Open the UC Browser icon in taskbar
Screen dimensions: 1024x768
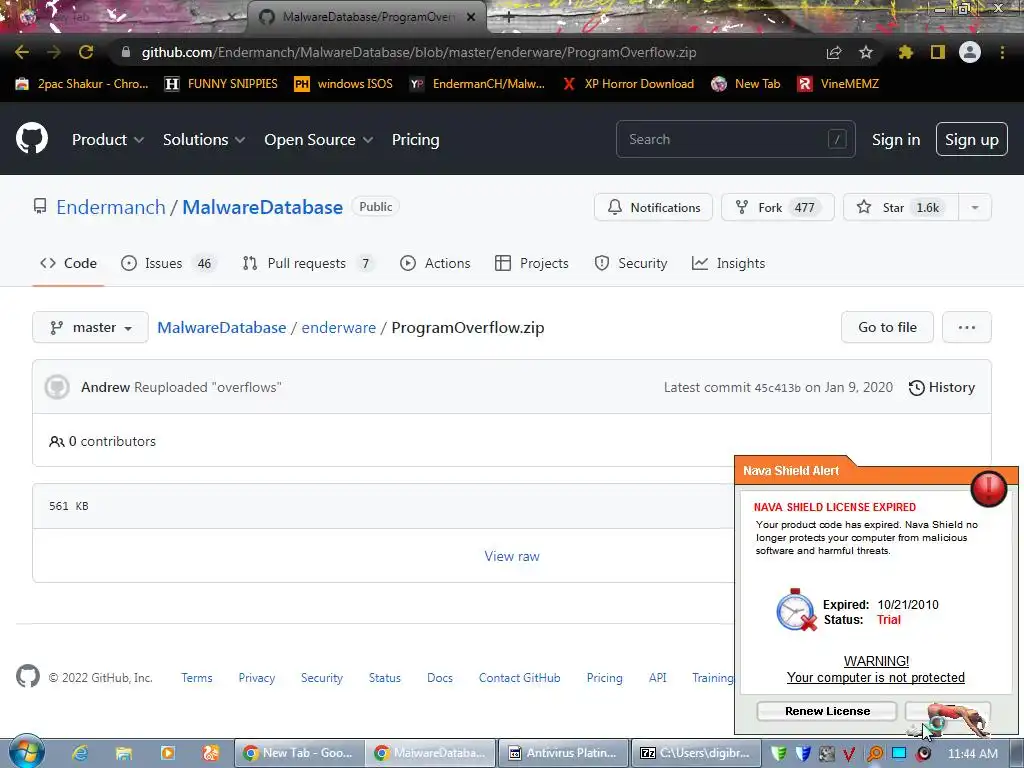(211, 753)
